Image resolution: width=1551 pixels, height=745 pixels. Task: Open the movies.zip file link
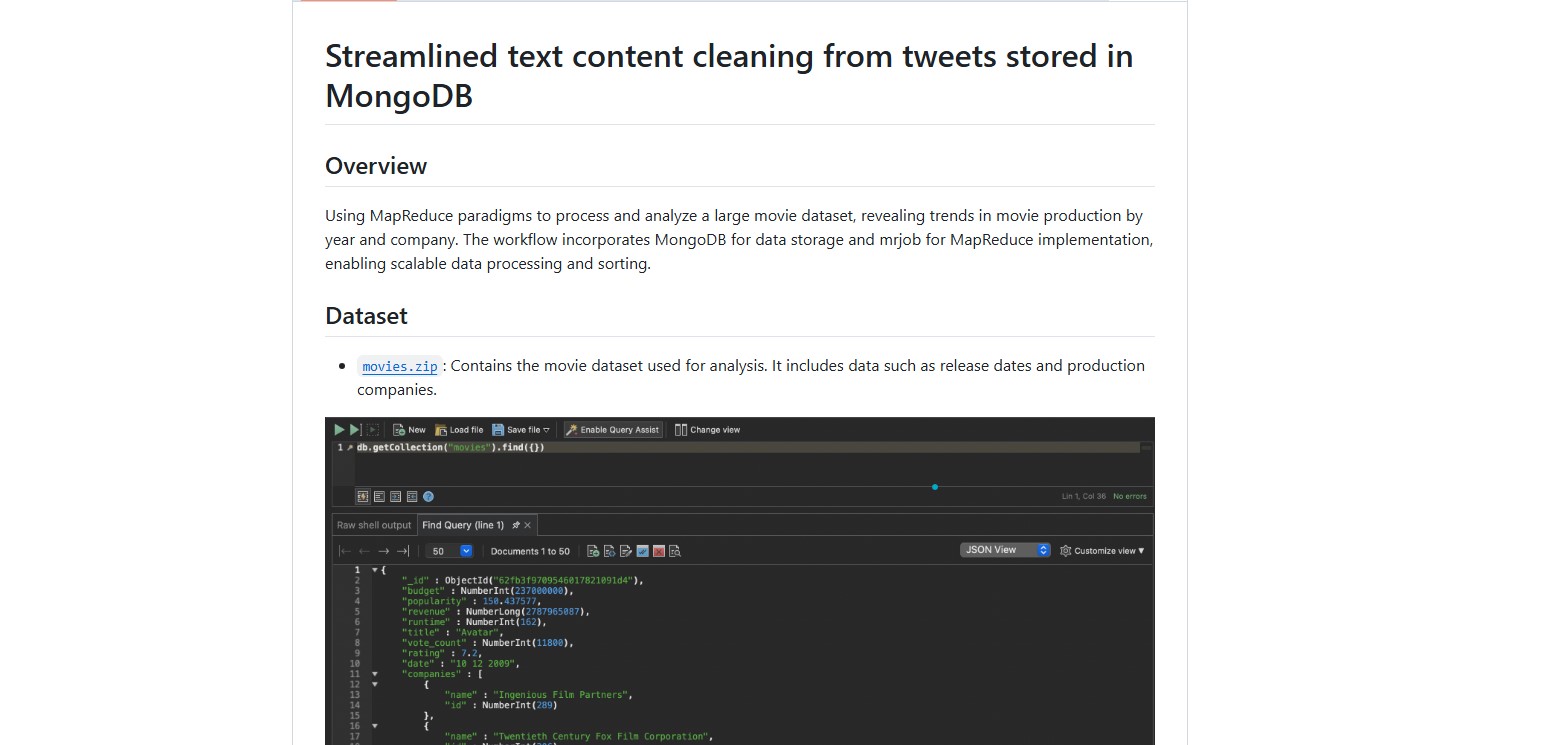tap(400, 367)
